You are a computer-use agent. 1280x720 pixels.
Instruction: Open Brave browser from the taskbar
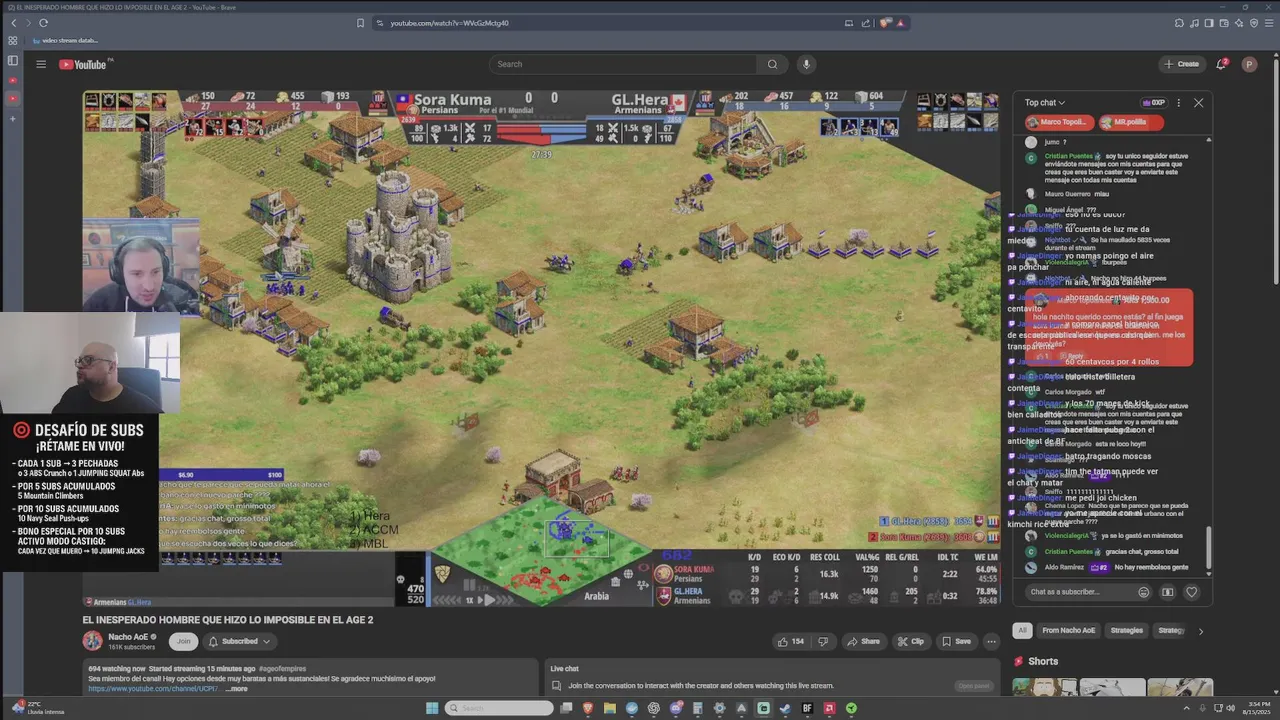pyautogui.click(x=588, y=708)
